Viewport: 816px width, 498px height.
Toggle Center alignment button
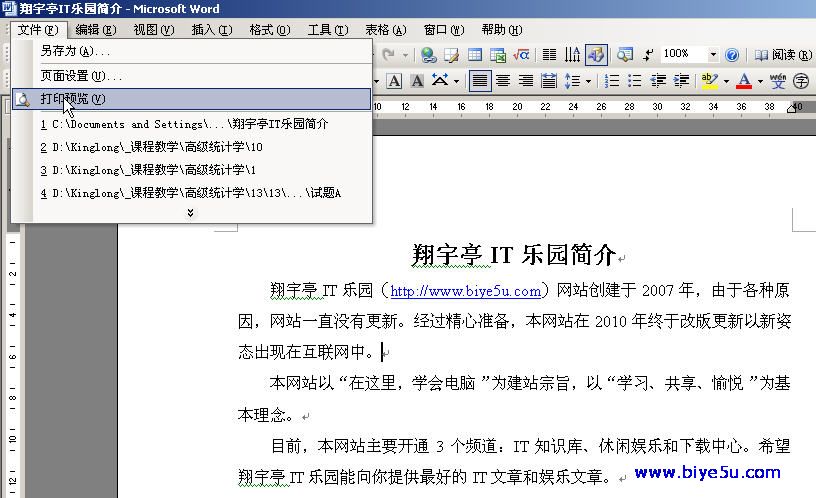[x=503, y=81]
